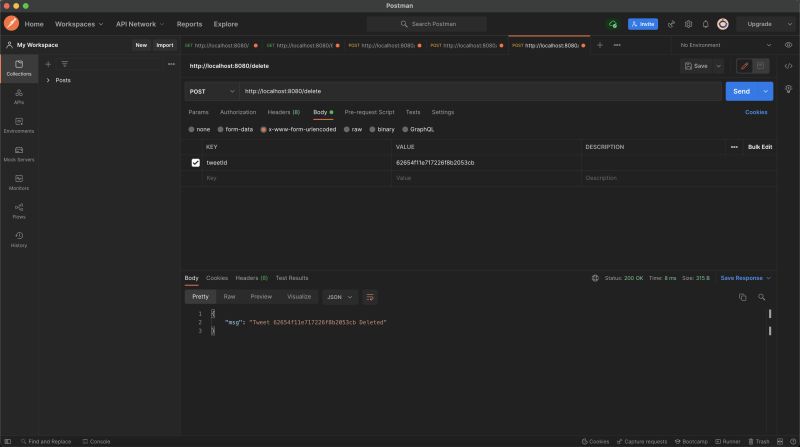Open the Cookies link
Viewport: 800px width, 447px height.
pyautogui.click(x=756, y=112)
